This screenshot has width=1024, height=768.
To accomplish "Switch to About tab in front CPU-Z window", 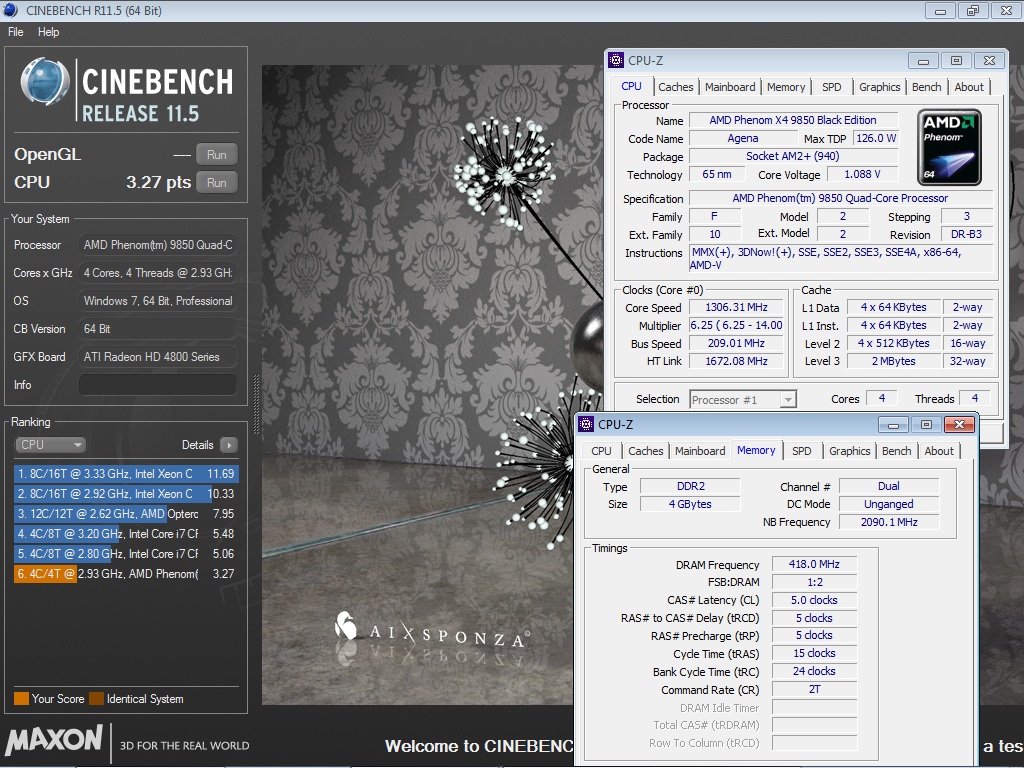I will tap(938, 451).
